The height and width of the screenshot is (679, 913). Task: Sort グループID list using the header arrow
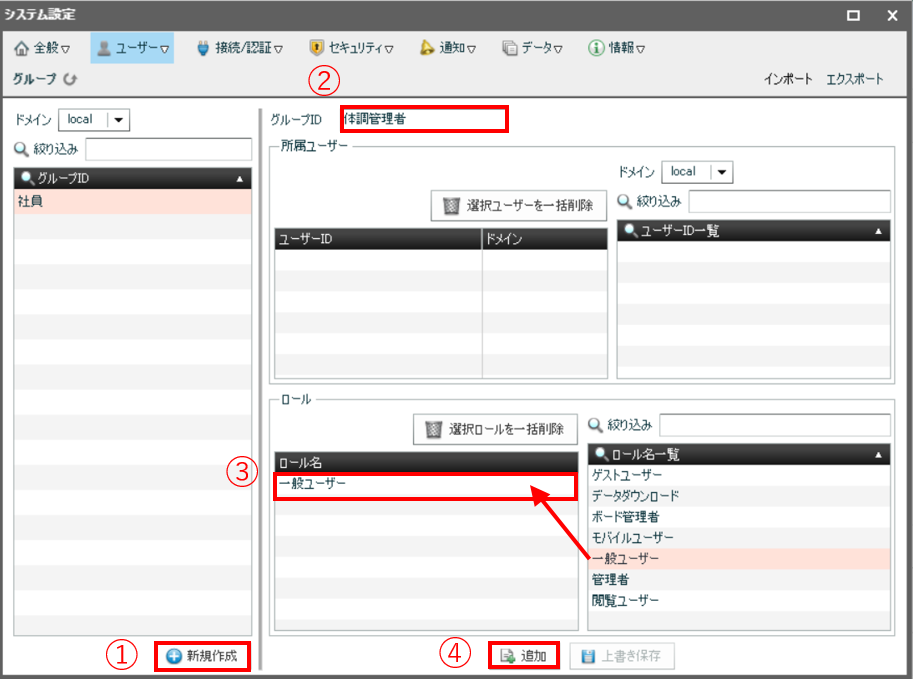[x=240, y=179]
